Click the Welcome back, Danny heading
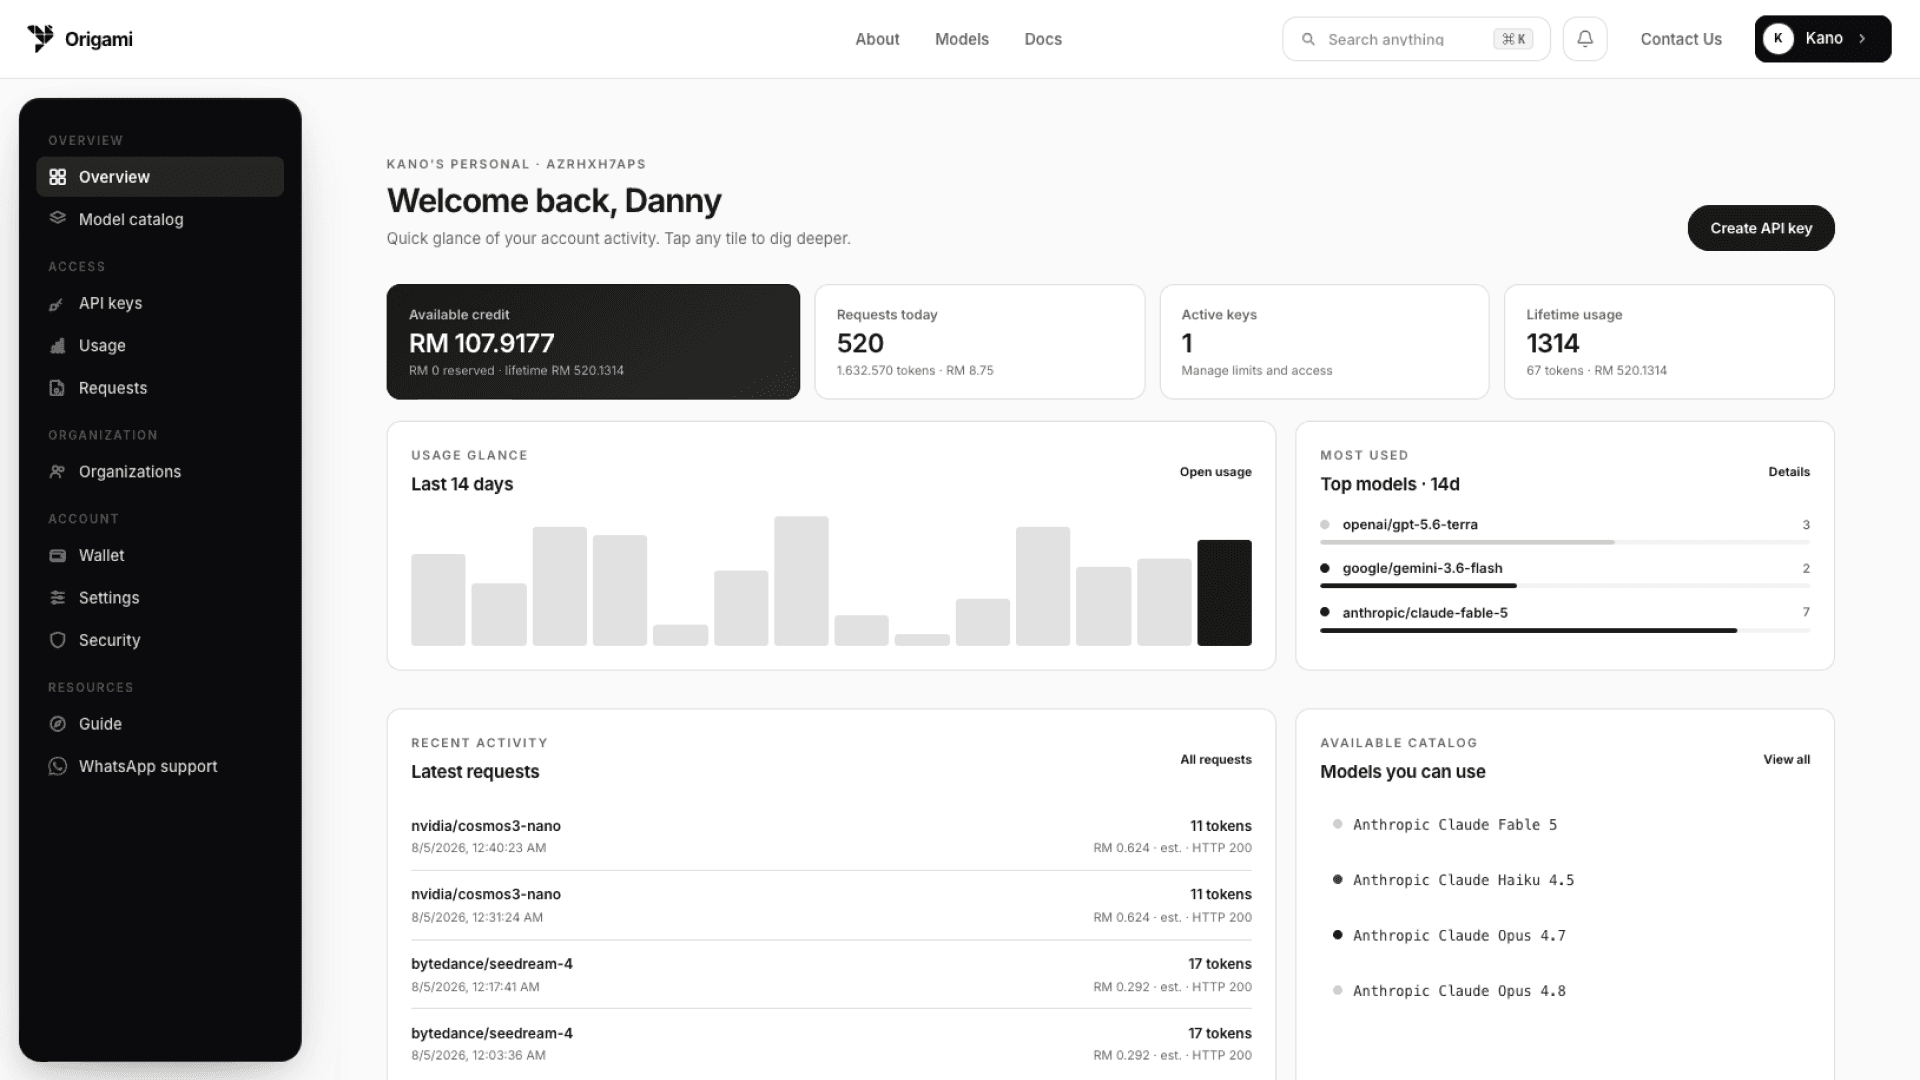The image size is (1920, 1080). point(554,201)
